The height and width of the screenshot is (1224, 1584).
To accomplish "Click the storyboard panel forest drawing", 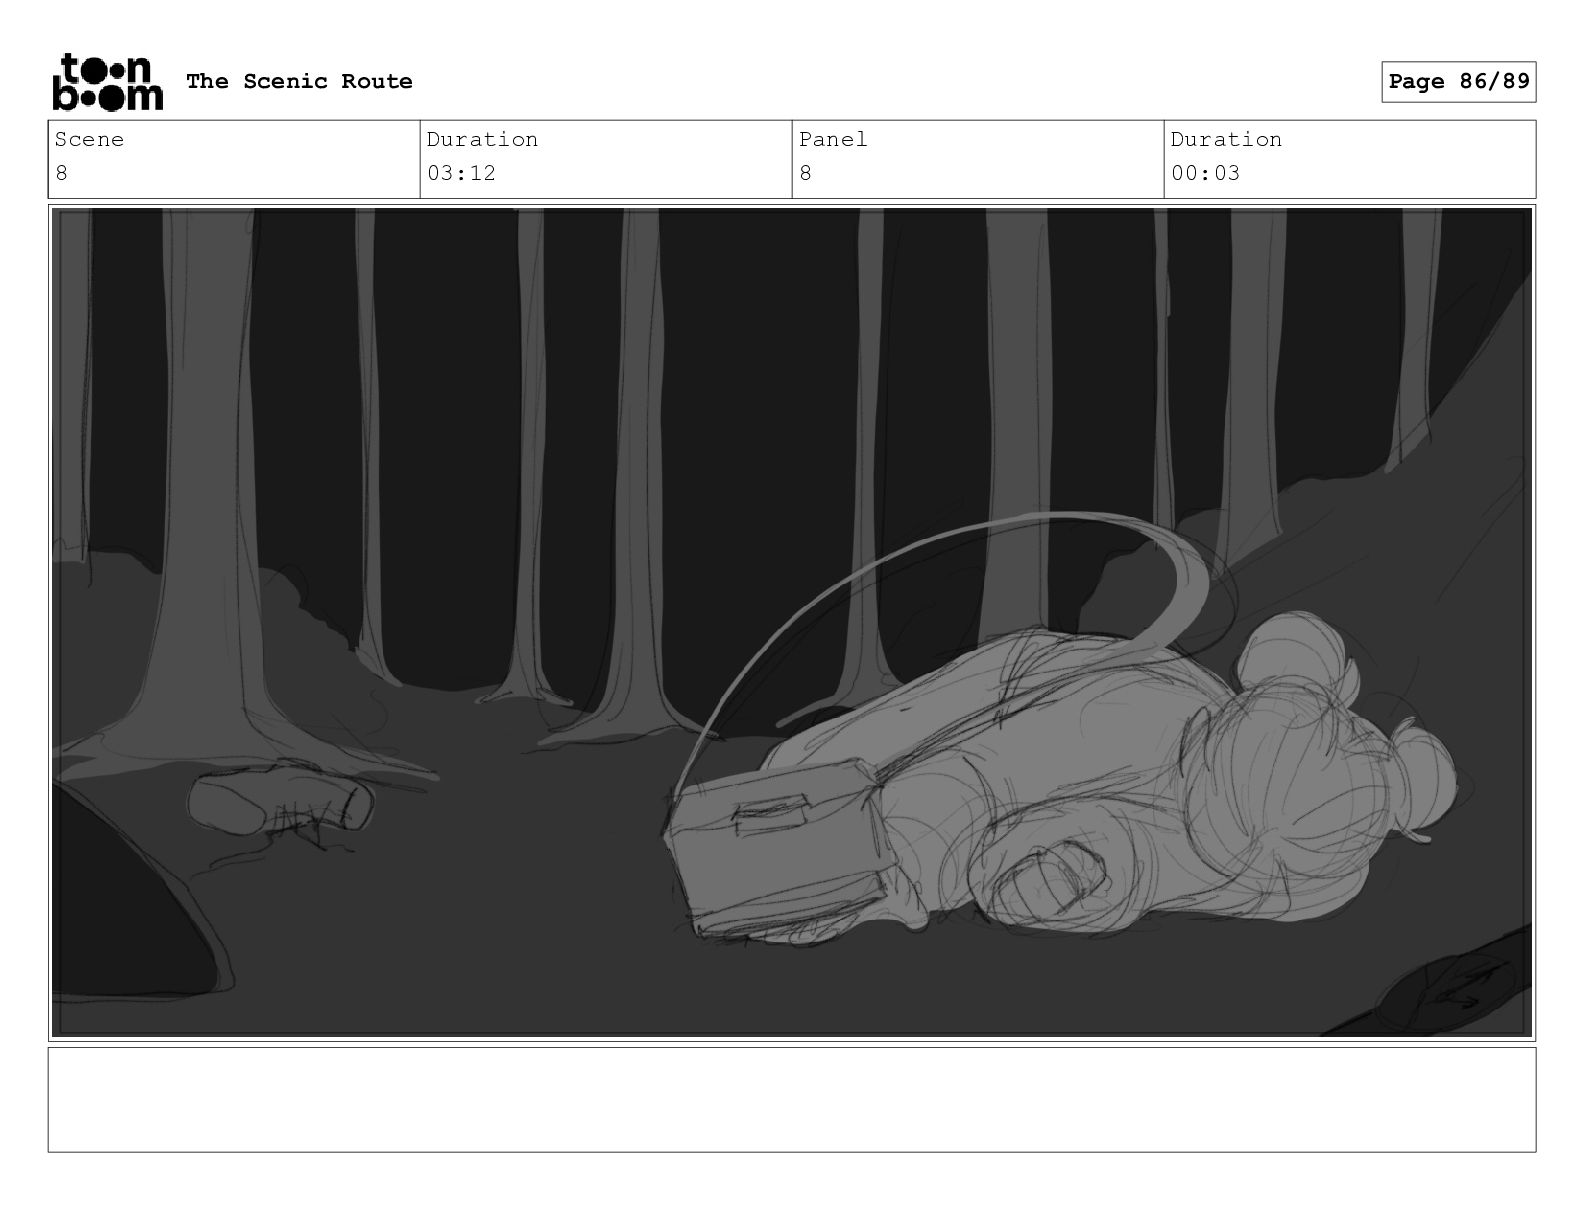I will click(792, 622).
